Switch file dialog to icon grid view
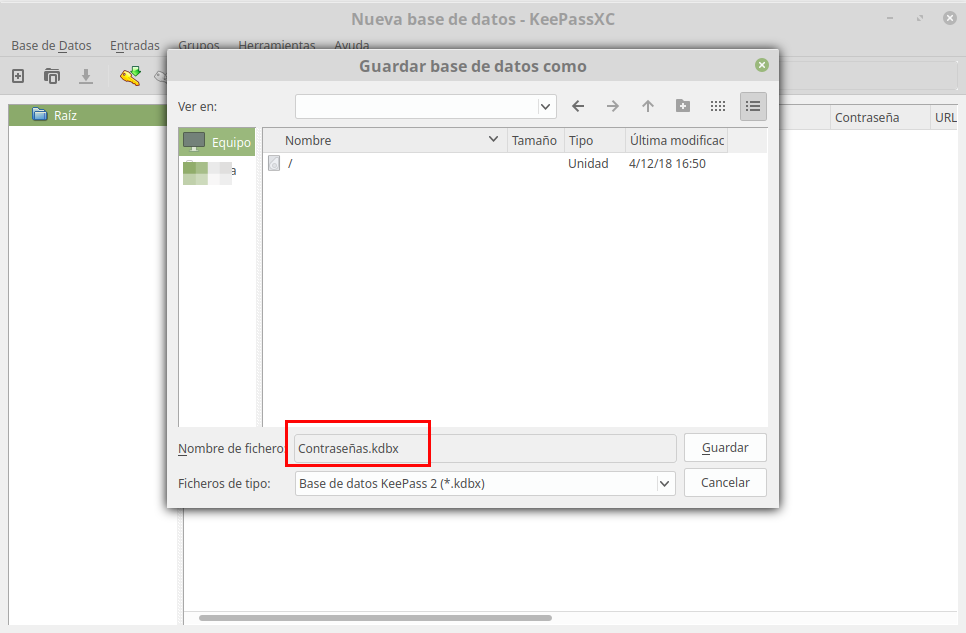 [718, 106]
